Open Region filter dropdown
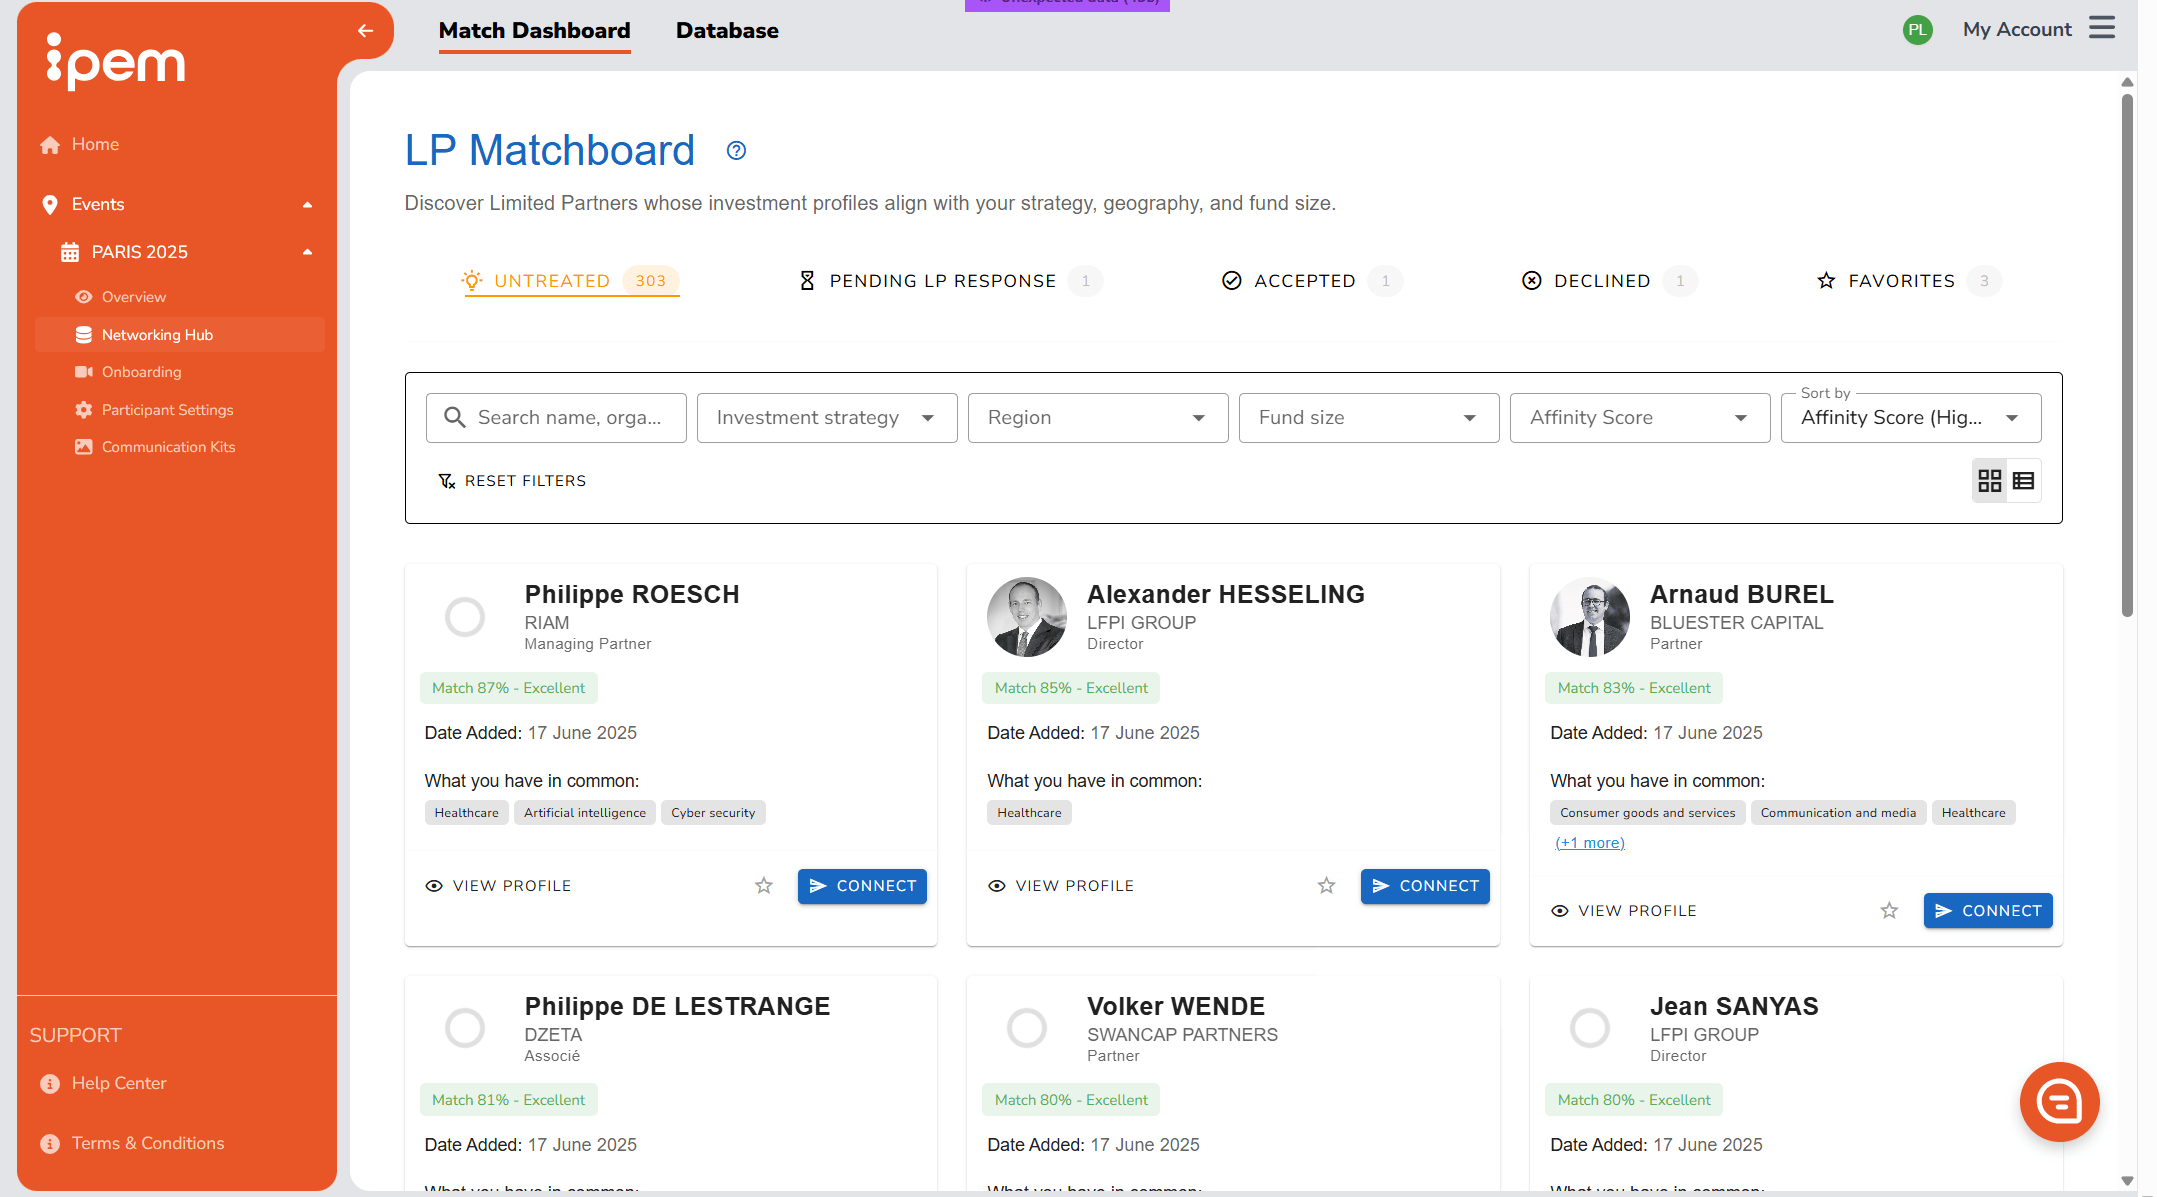The width and height of the screenshot is (2157, 1197). coord(1098,418)
